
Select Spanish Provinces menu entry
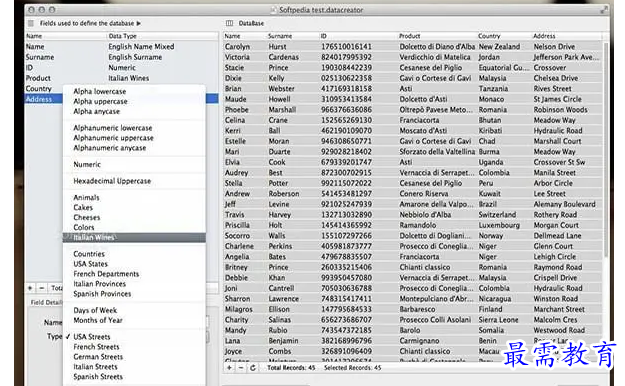click(102, 294)
